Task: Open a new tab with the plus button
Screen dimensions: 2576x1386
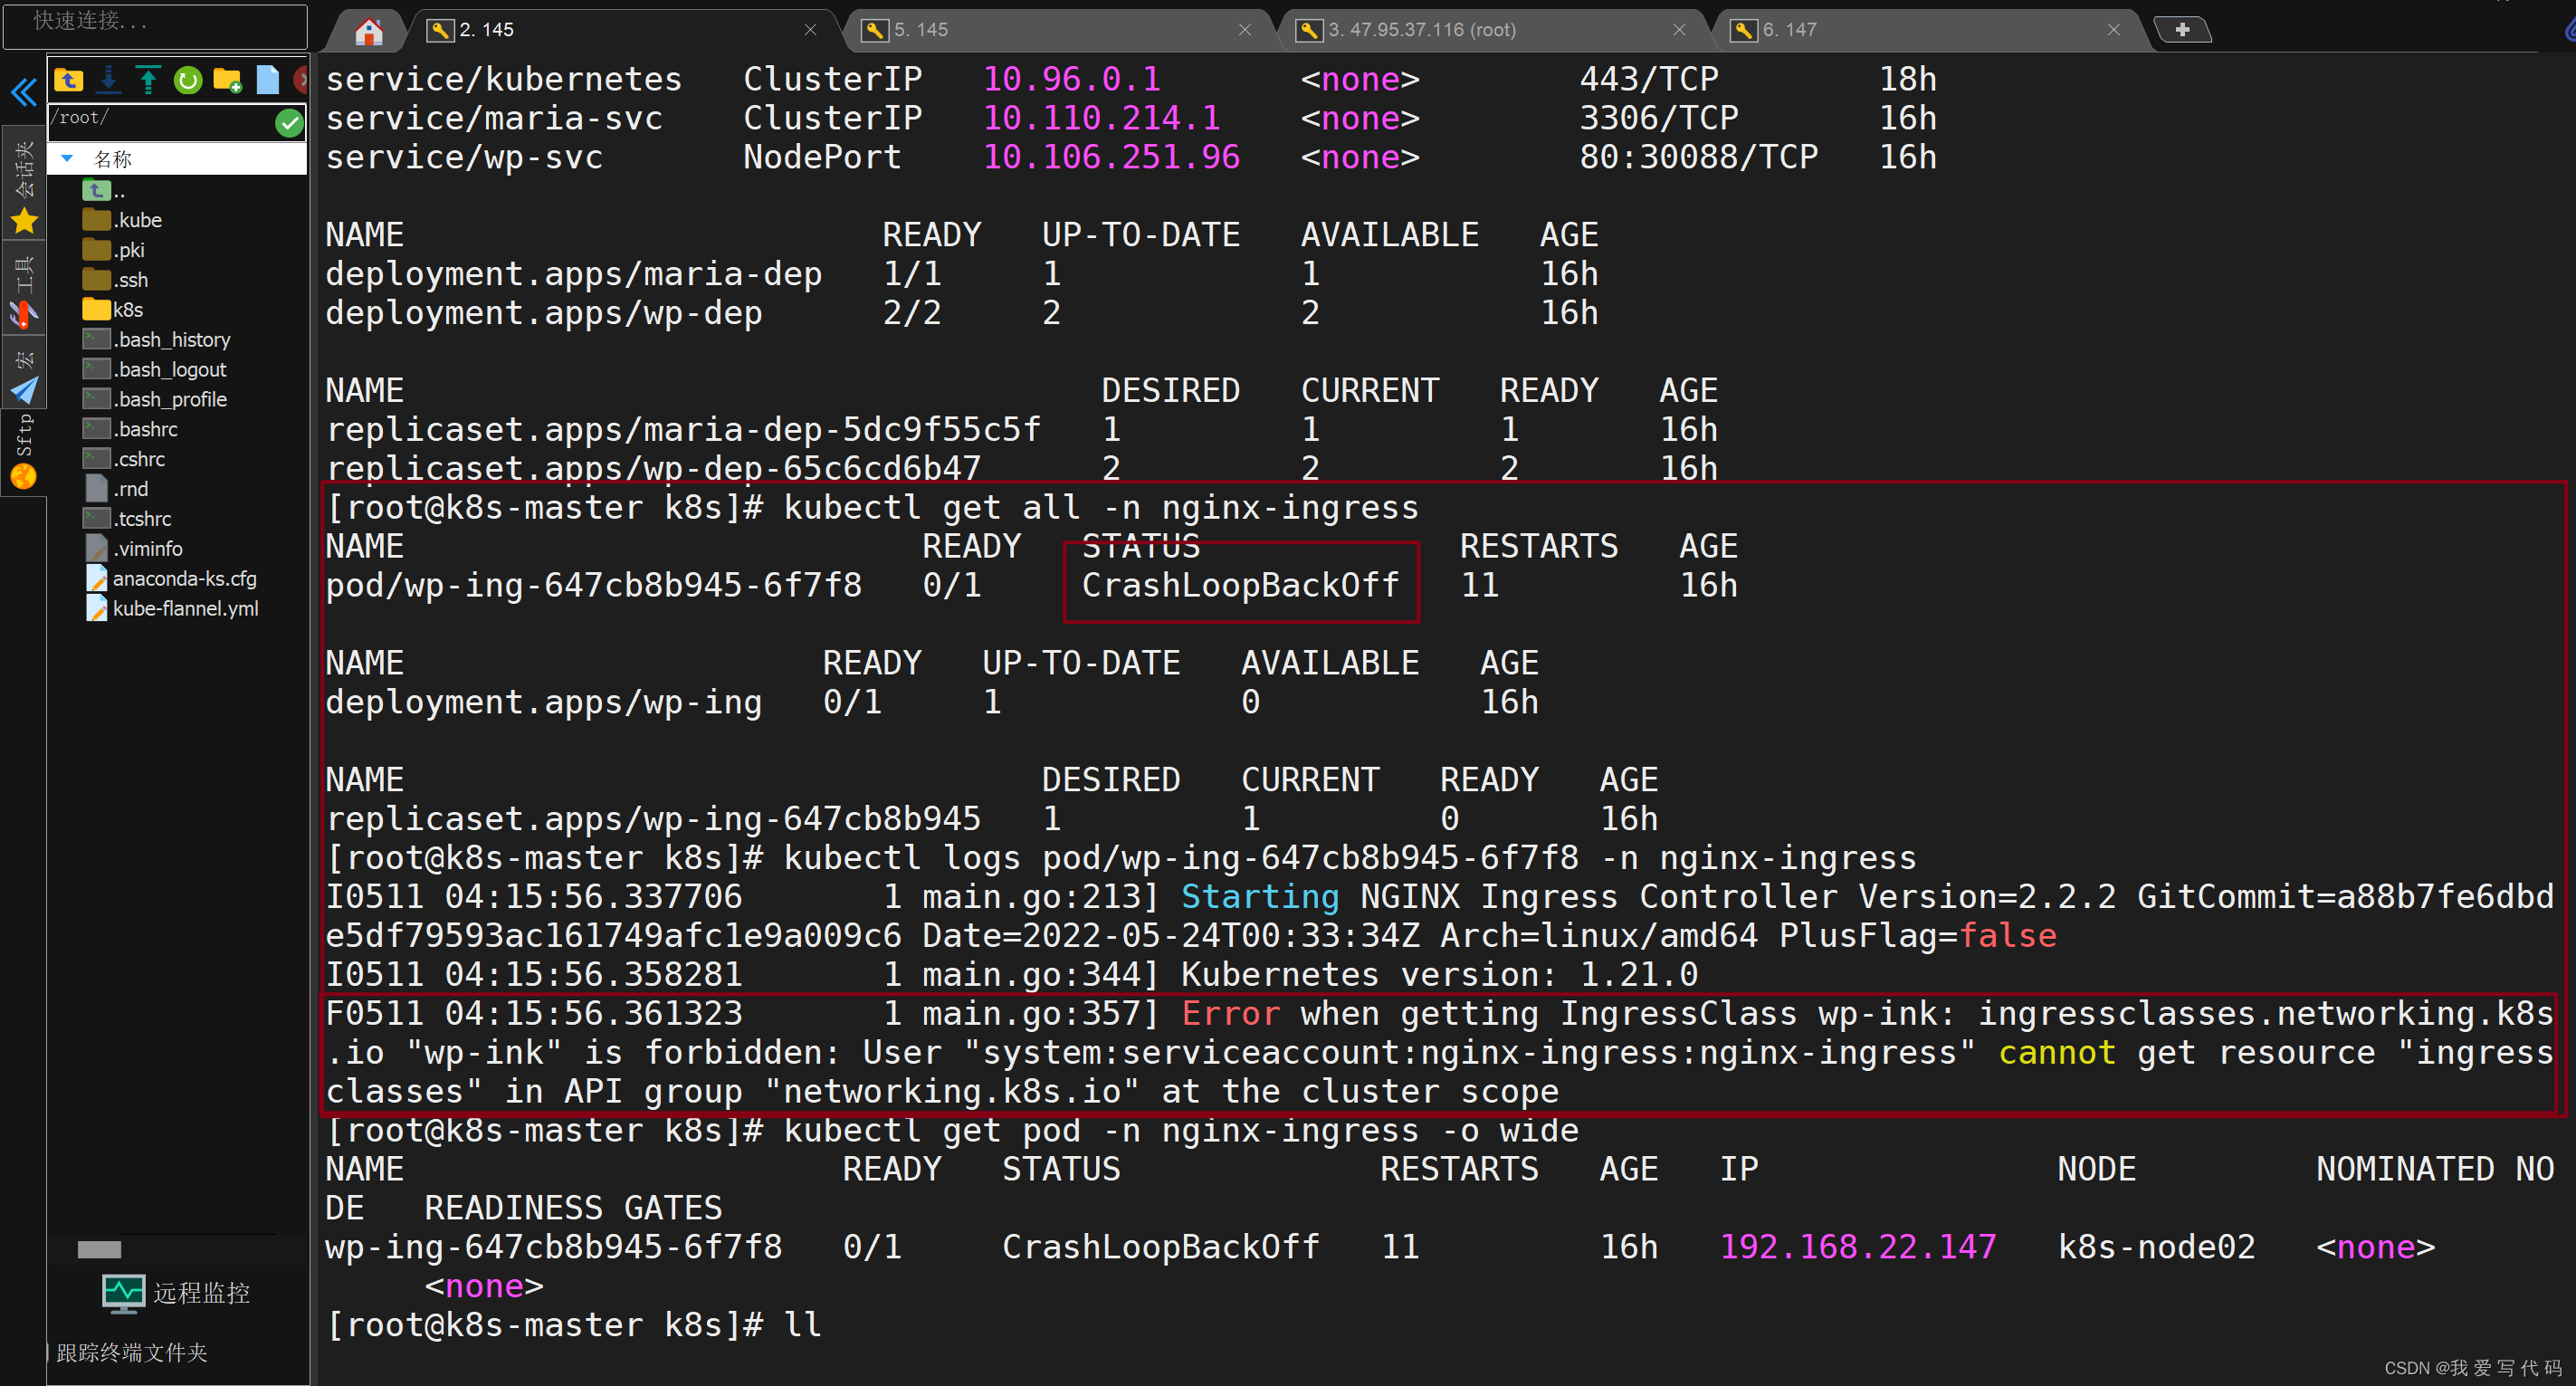Action: 2181,30
